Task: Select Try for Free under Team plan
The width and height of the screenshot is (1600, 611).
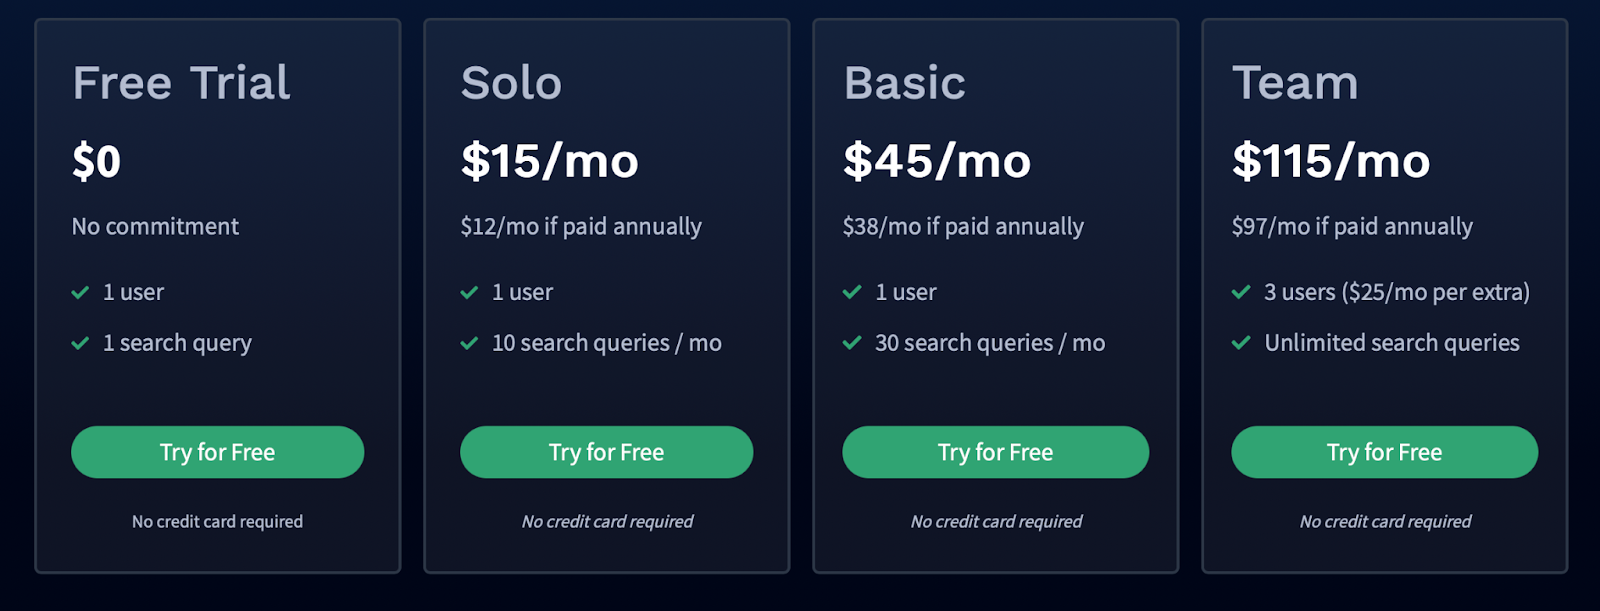Action: pyautogui.click(x=1384, y=452)
